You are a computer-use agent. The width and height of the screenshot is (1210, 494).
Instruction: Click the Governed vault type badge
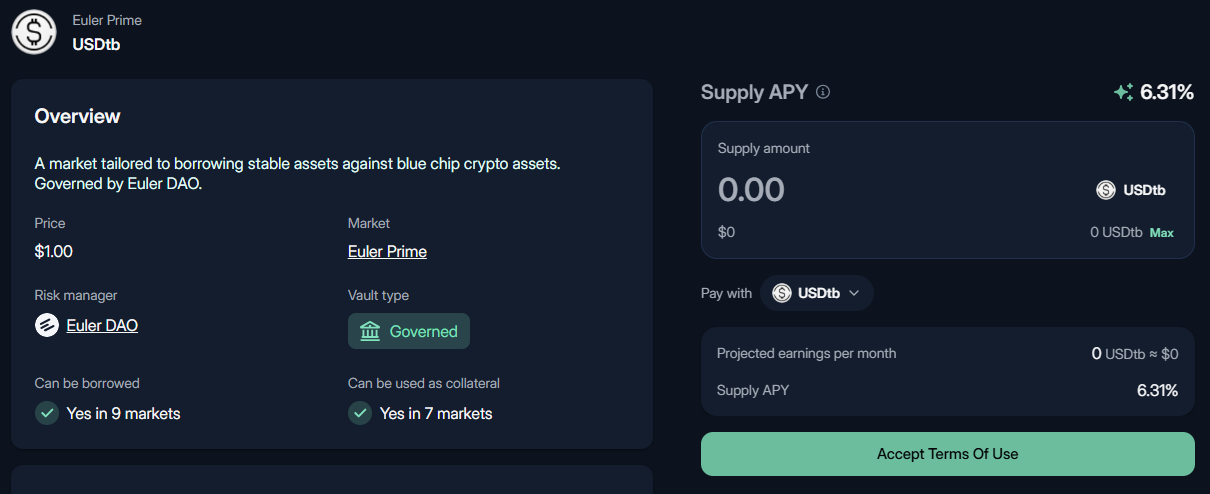click(409, 331)
